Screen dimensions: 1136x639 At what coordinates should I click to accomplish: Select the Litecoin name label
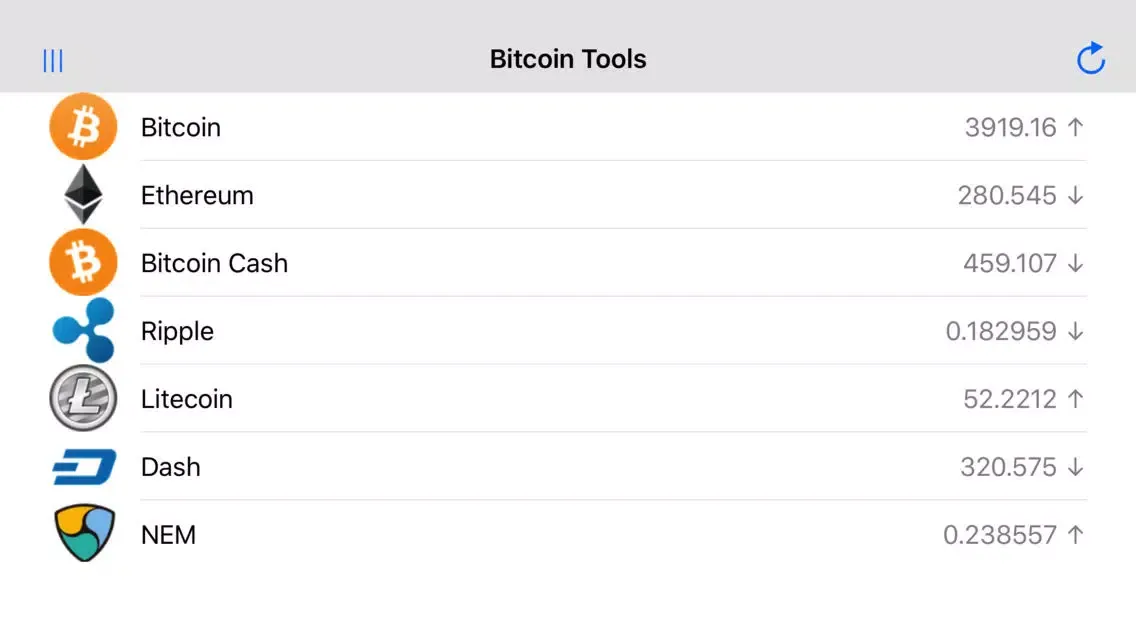tap(186, 399)
